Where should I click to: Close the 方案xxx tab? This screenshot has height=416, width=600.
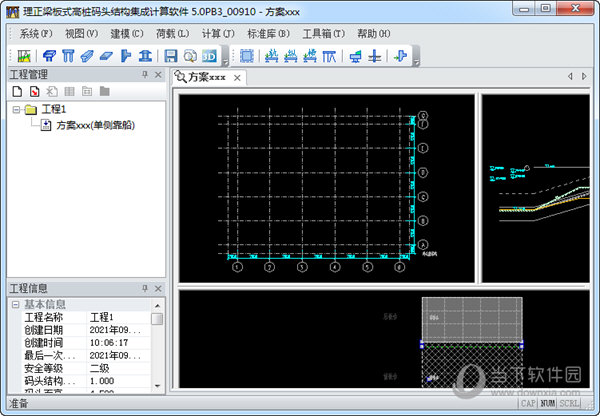237,78
